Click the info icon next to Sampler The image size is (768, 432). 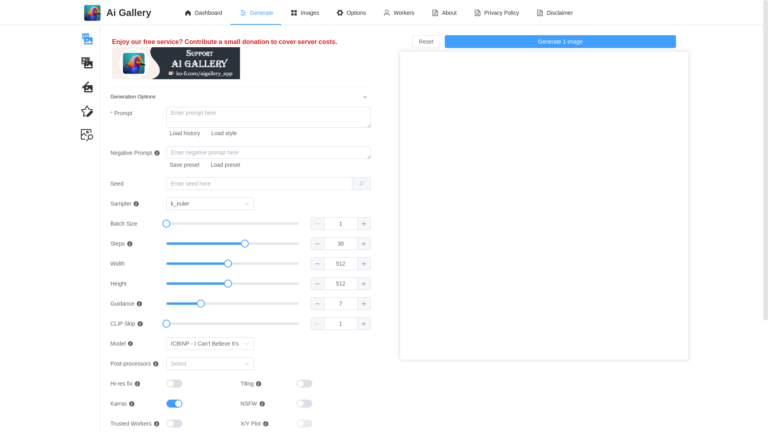click(x=136, y=204)
